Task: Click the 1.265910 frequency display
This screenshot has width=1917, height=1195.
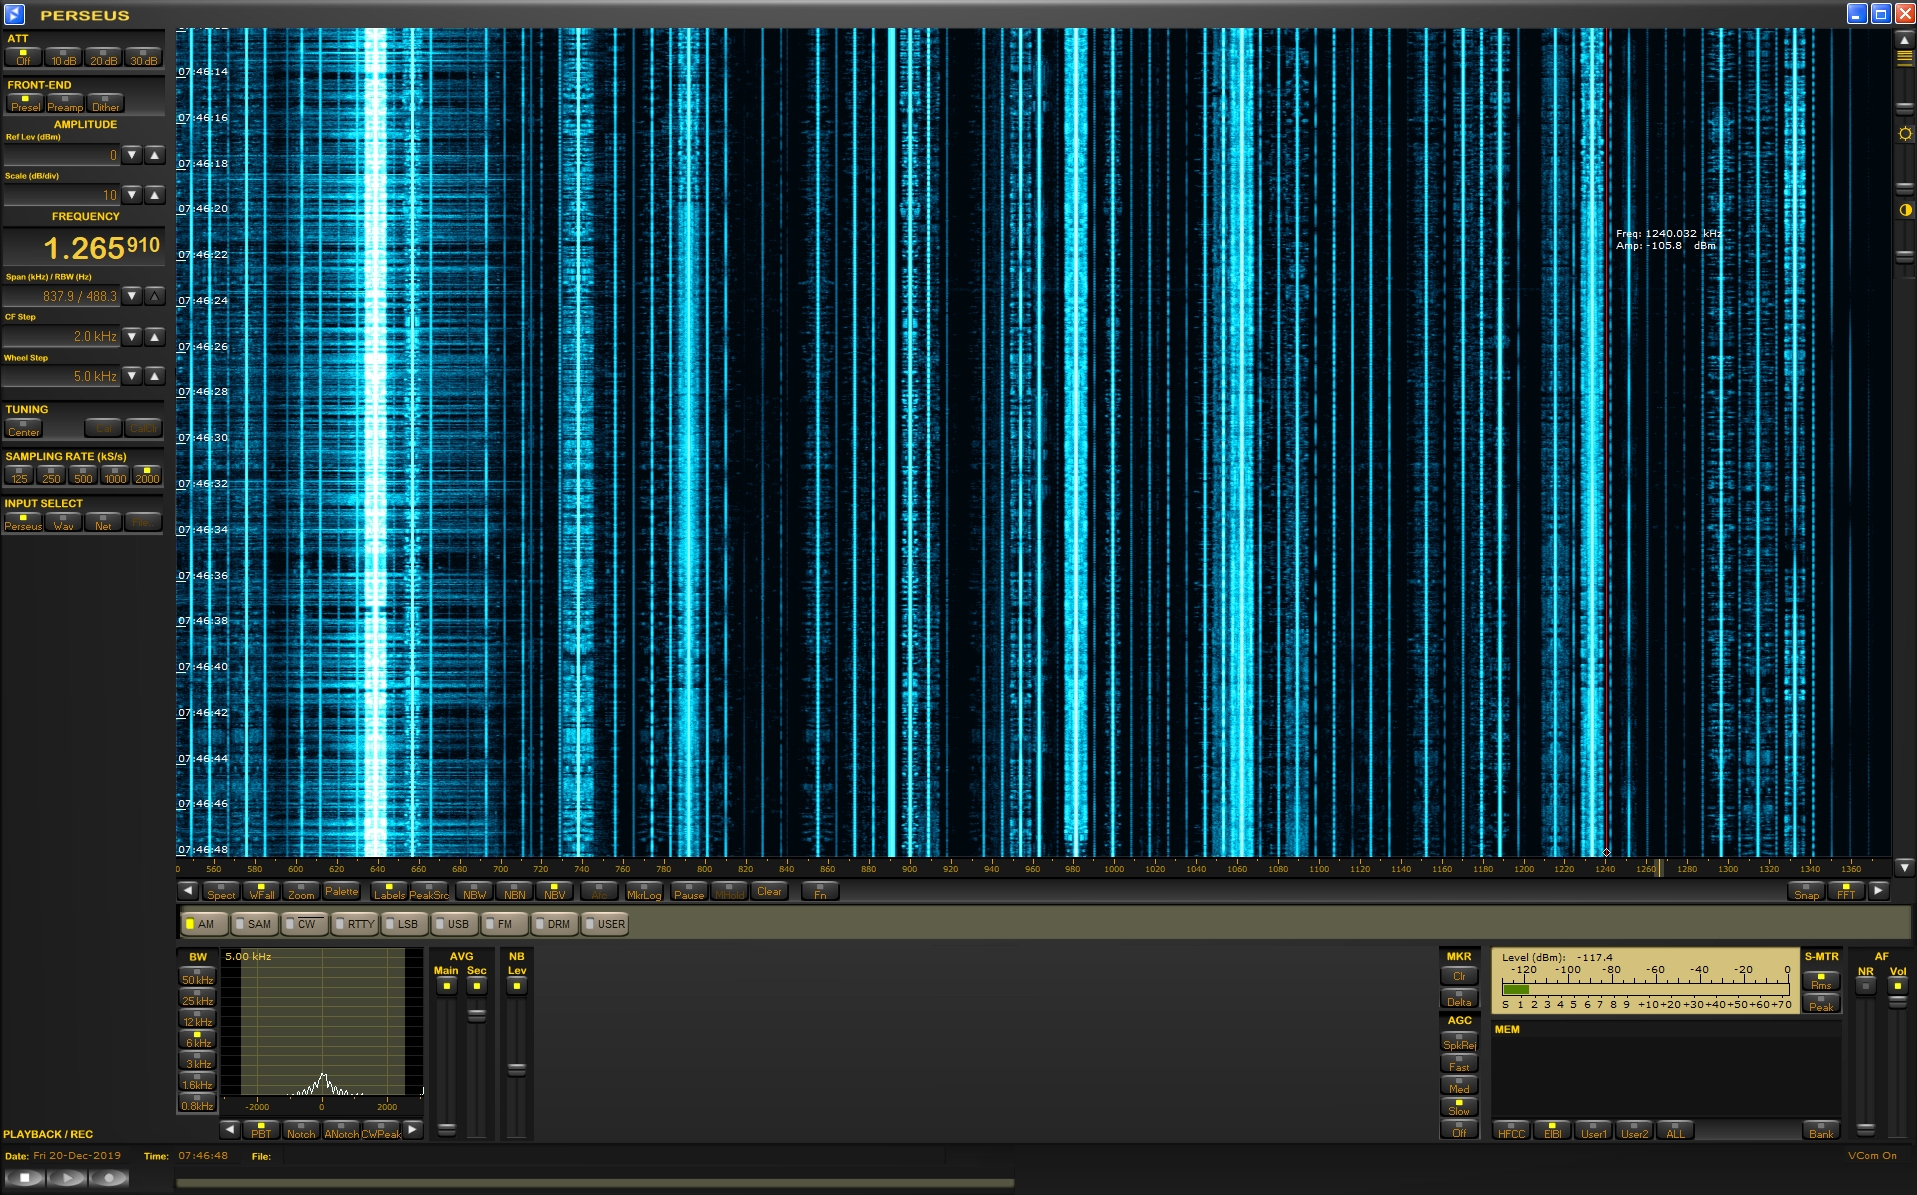Action: pos(100,247)
